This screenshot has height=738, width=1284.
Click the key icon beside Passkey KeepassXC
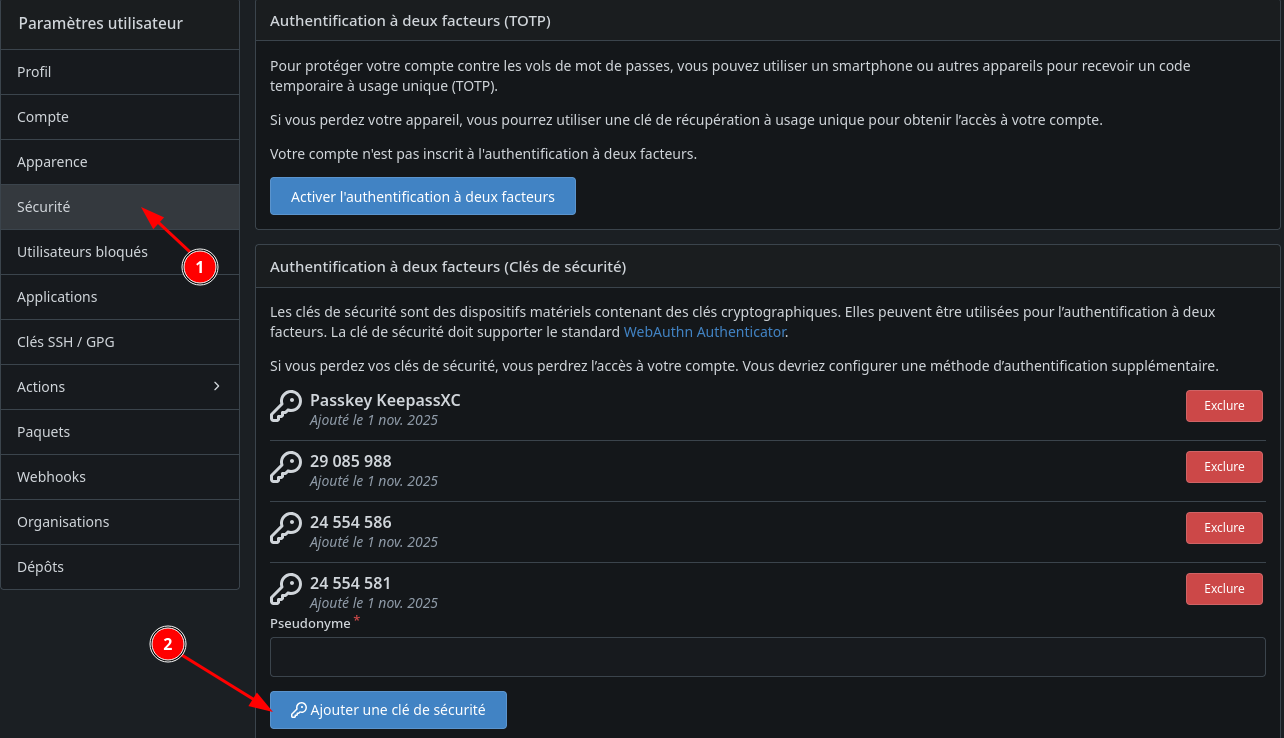(x=286, y=407)
